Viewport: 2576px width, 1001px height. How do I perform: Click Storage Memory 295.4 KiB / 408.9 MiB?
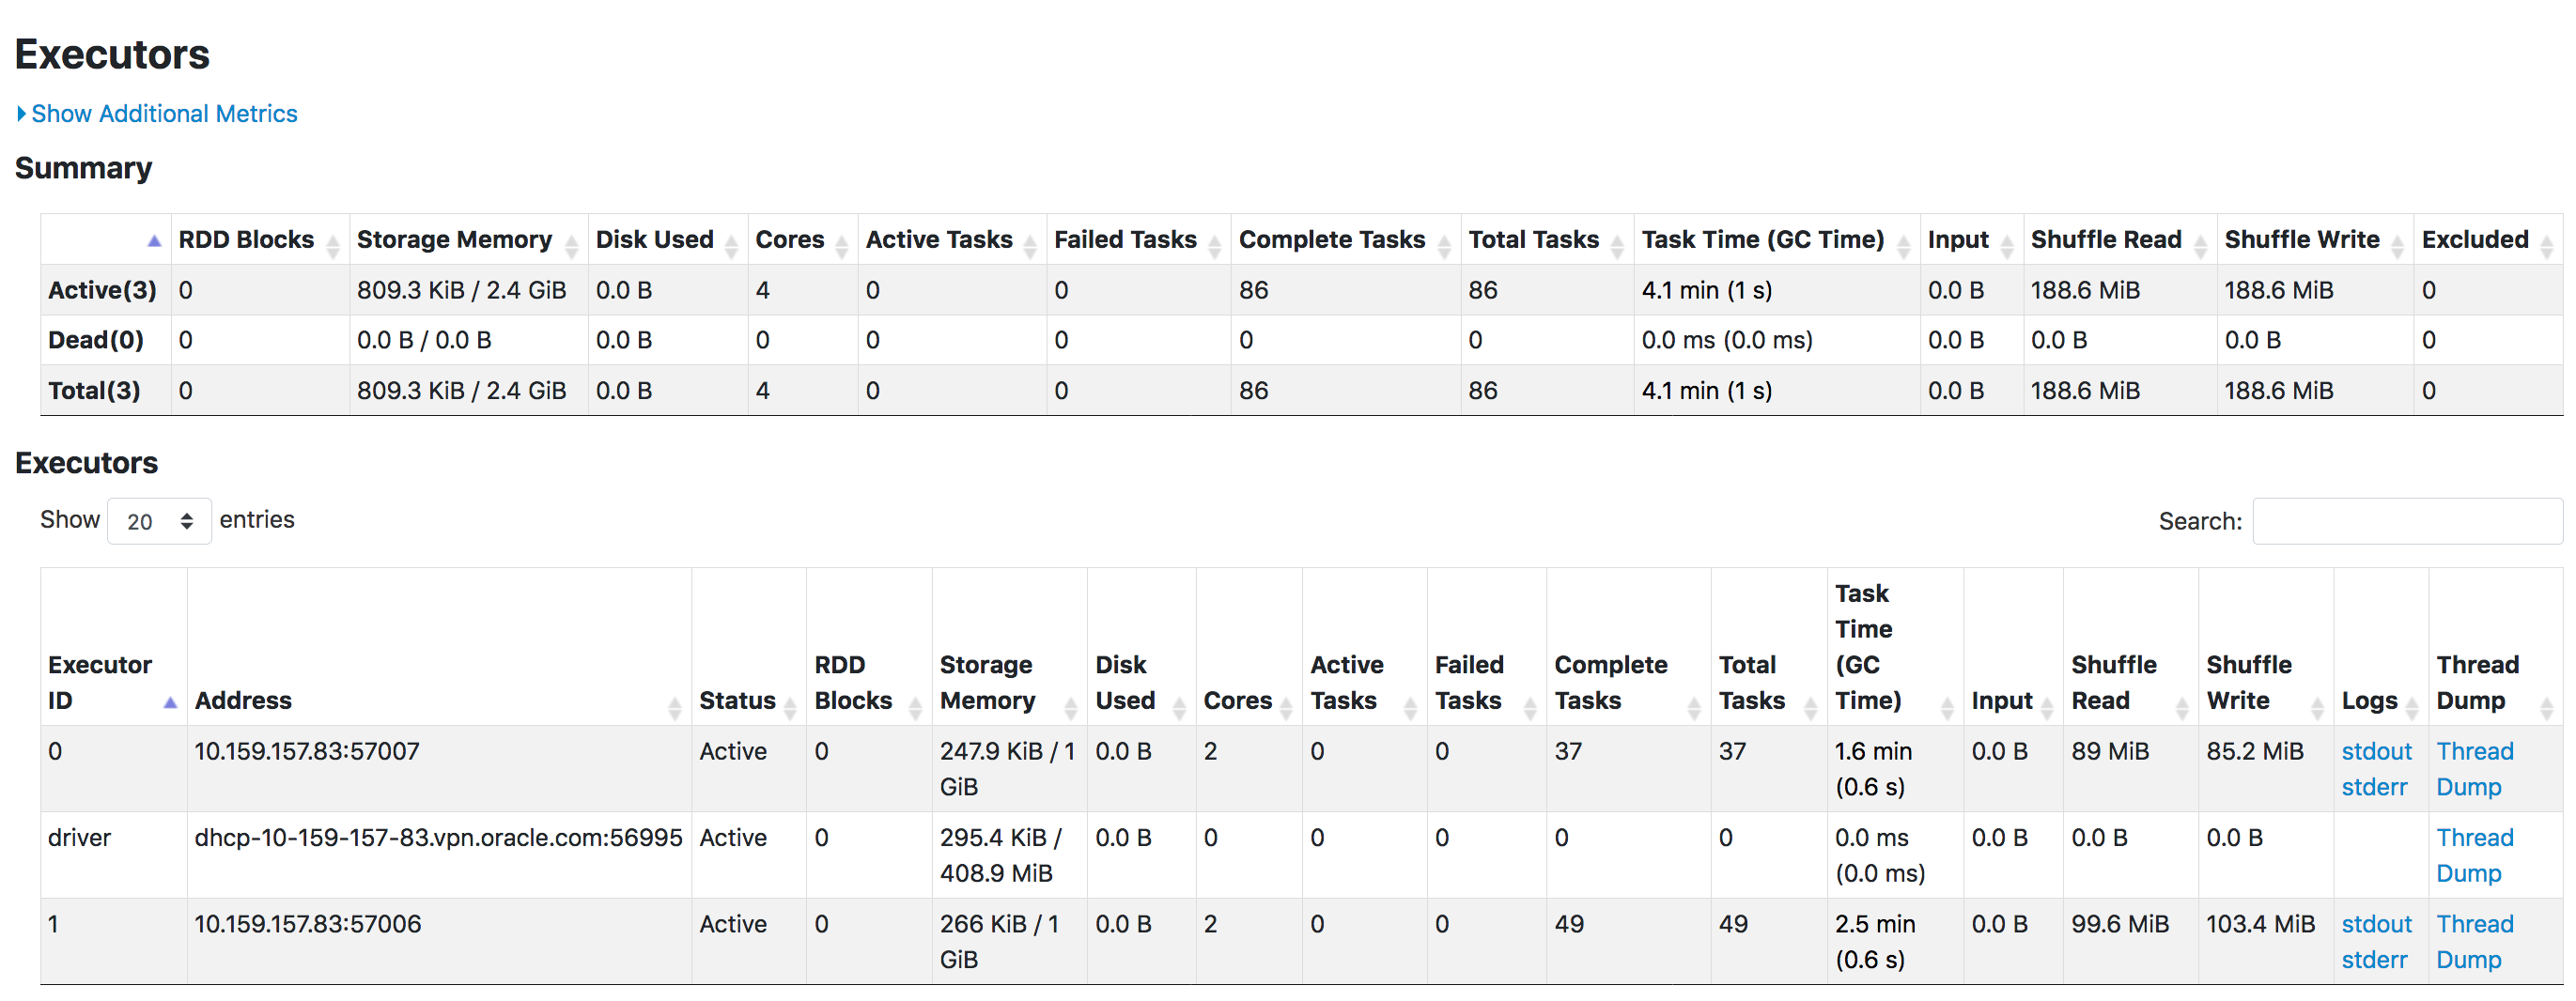click(x=1001, y=856)
